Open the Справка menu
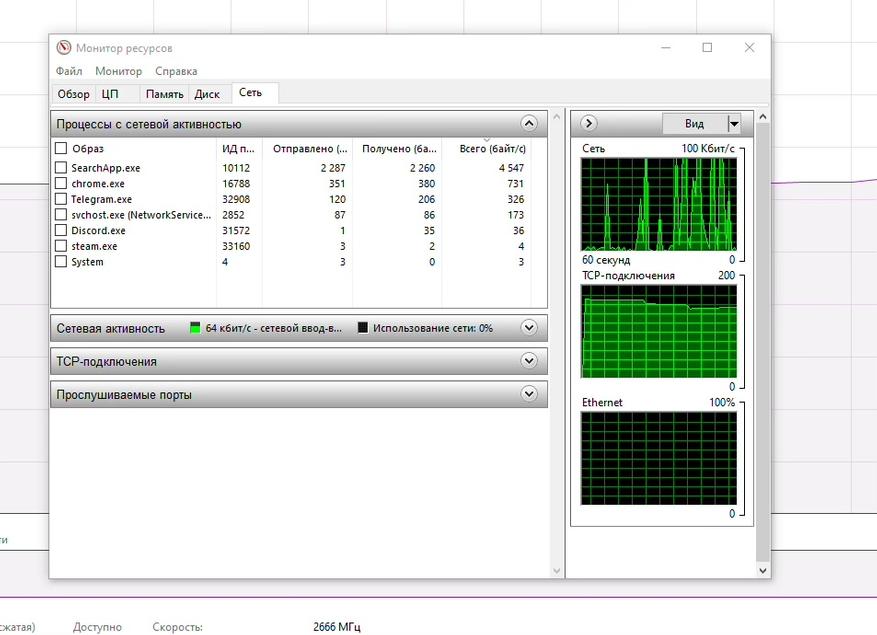 click(176, 71)
